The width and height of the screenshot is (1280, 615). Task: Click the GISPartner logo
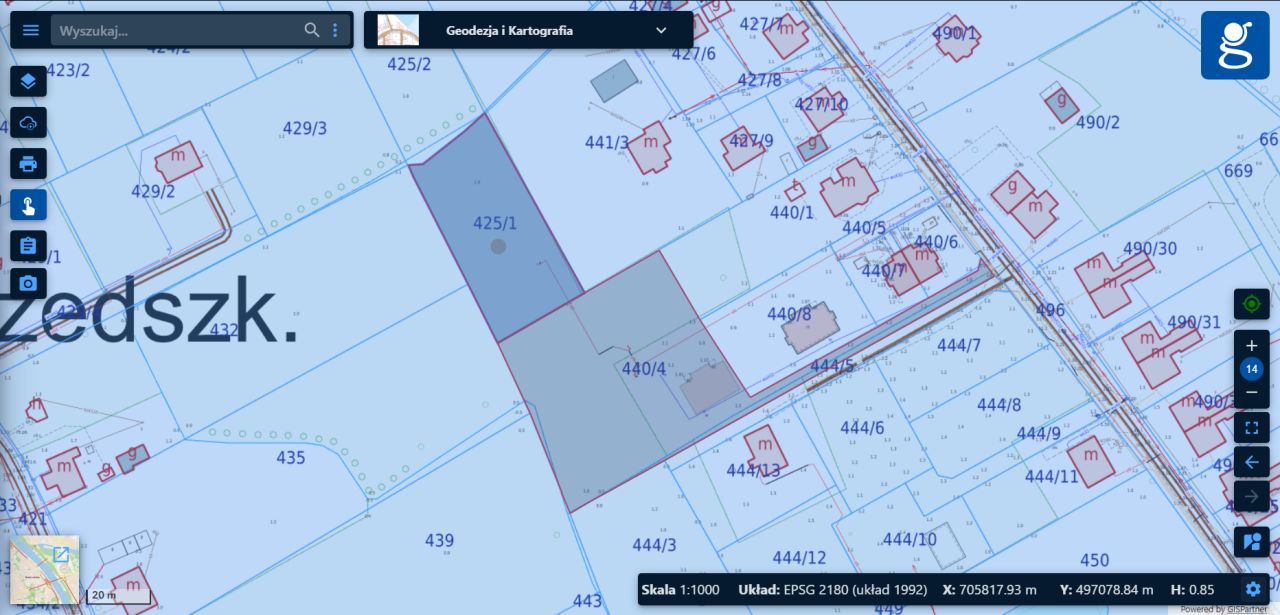click(1235, 45)
